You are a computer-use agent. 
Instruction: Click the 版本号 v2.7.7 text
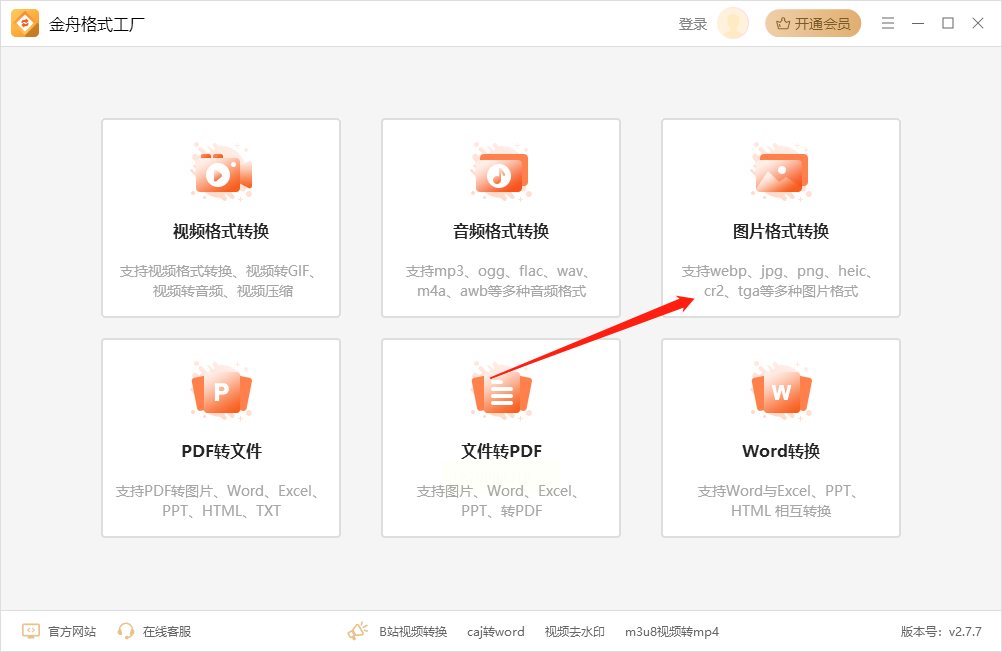point(941,632)
